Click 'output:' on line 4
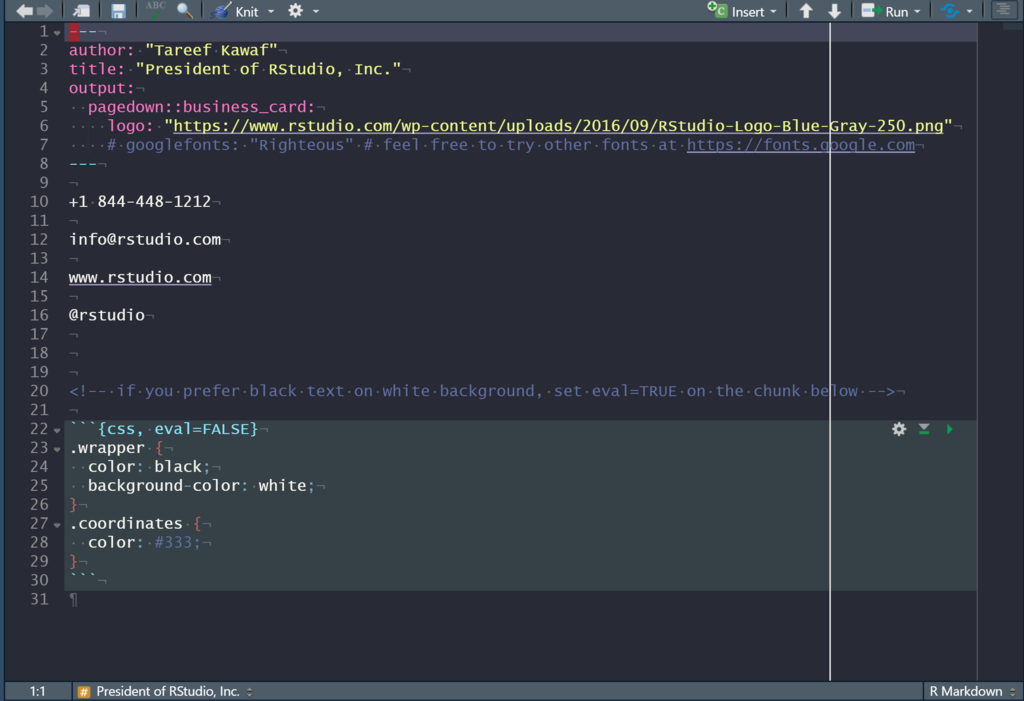Screen dimensions: 1024x701 coord(102,88)
